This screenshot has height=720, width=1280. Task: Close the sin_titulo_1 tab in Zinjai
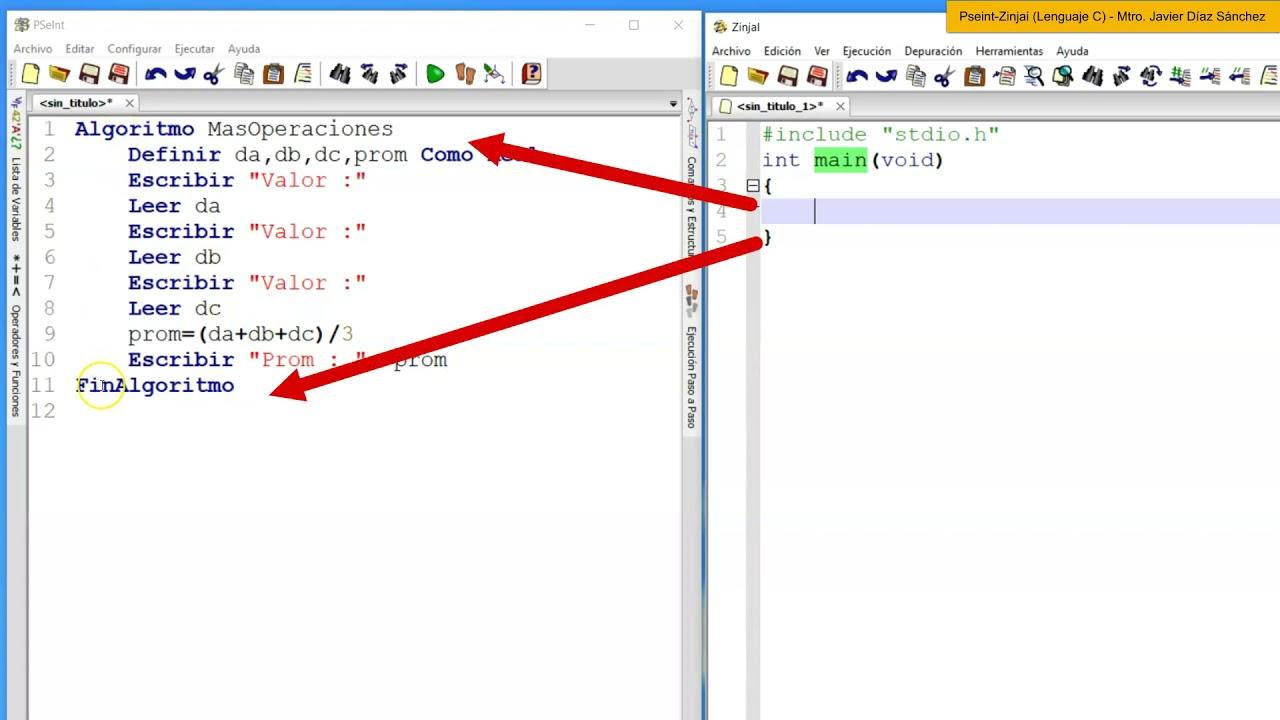840,106
